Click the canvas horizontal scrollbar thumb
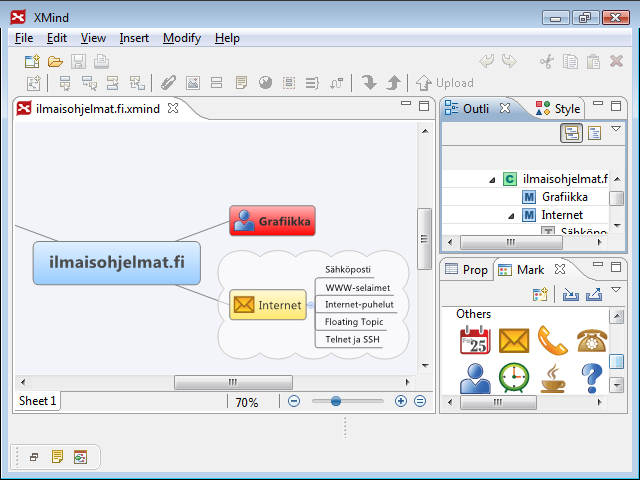The width and height of the screenshot is (640, 480). 233,382
